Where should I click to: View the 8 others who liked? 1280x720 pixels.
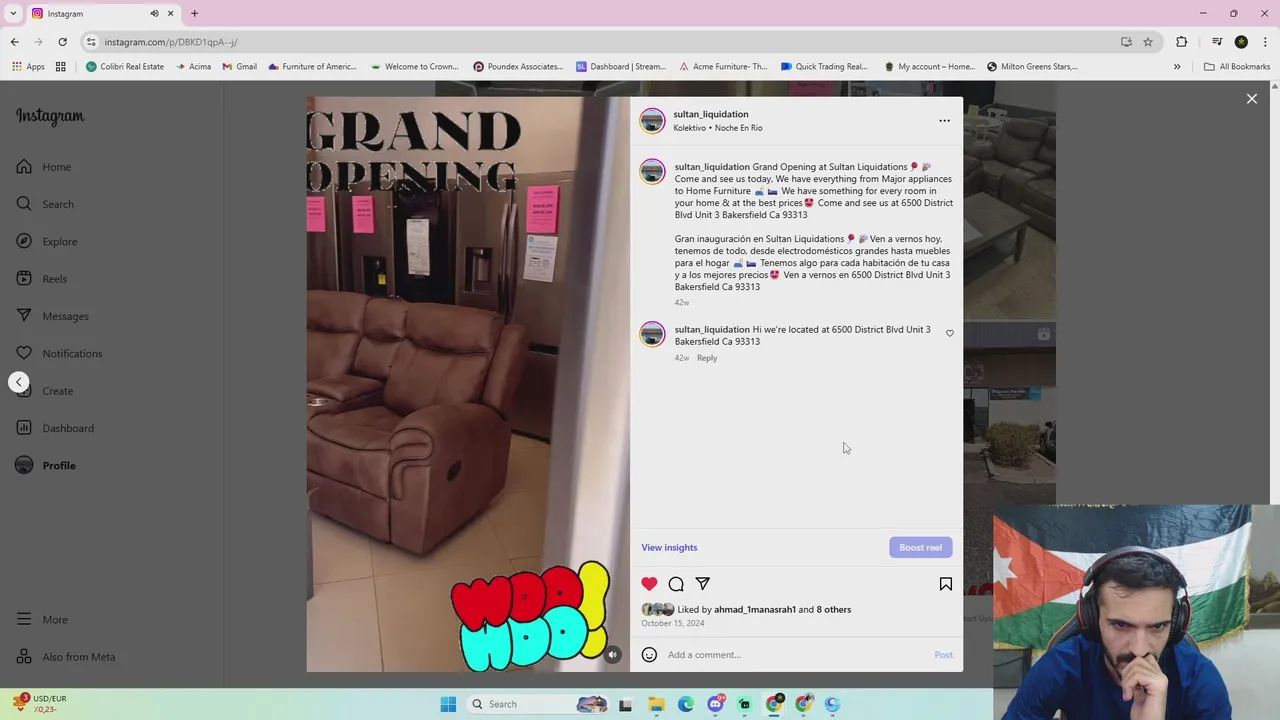(x=834, y=610)
